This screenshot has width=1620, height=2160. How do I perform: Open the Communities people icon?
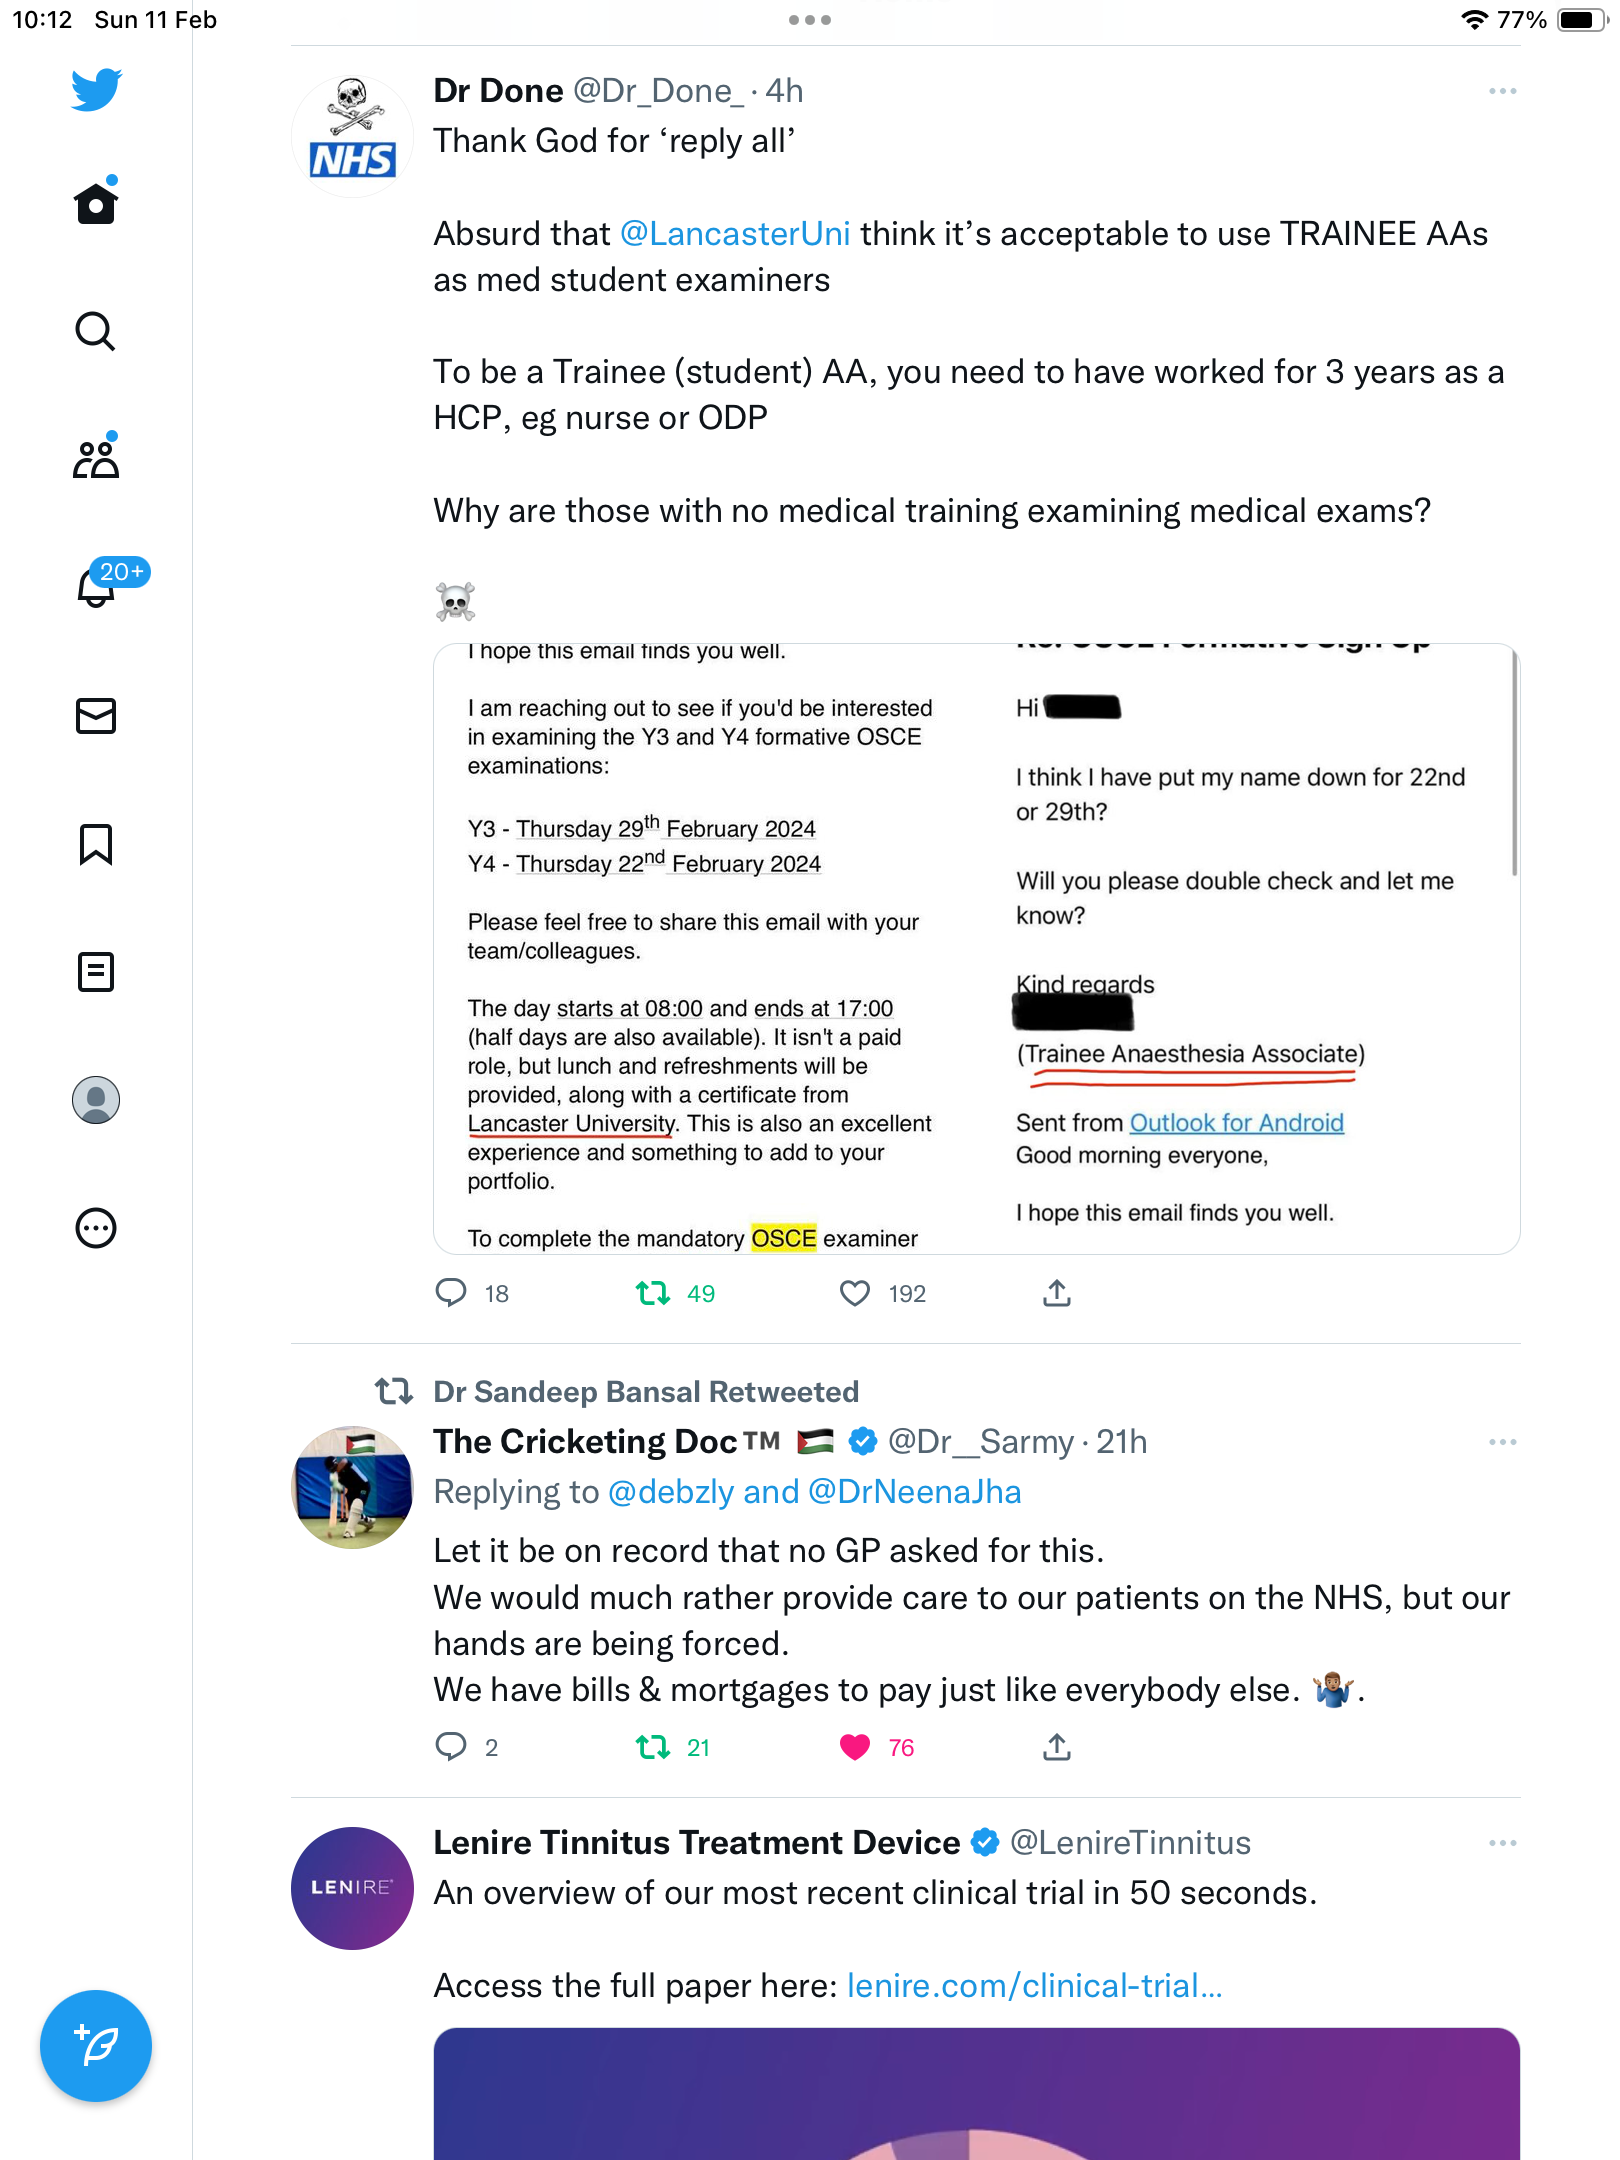pyautogui.click(x=96, y=459)
